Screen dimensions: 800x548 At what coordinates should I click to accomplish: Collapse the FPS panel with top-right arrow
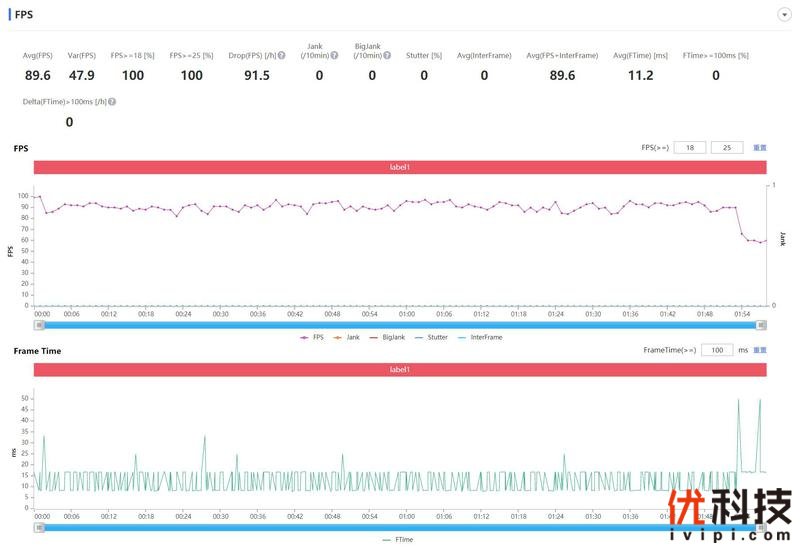[783, 15]
